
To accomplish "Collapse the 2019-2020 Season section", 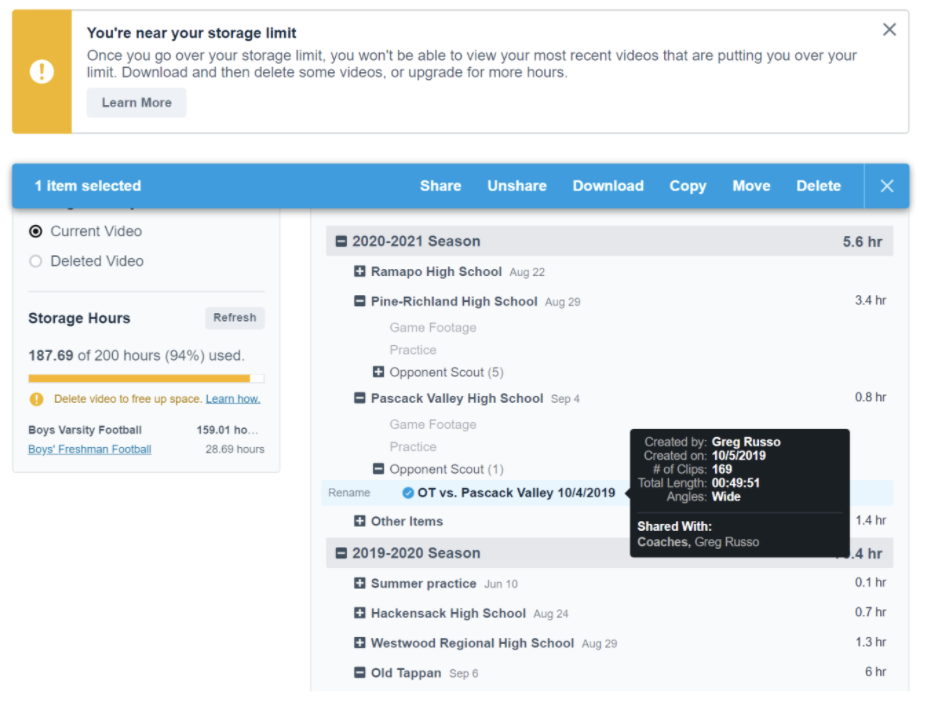I will point(341,554).
